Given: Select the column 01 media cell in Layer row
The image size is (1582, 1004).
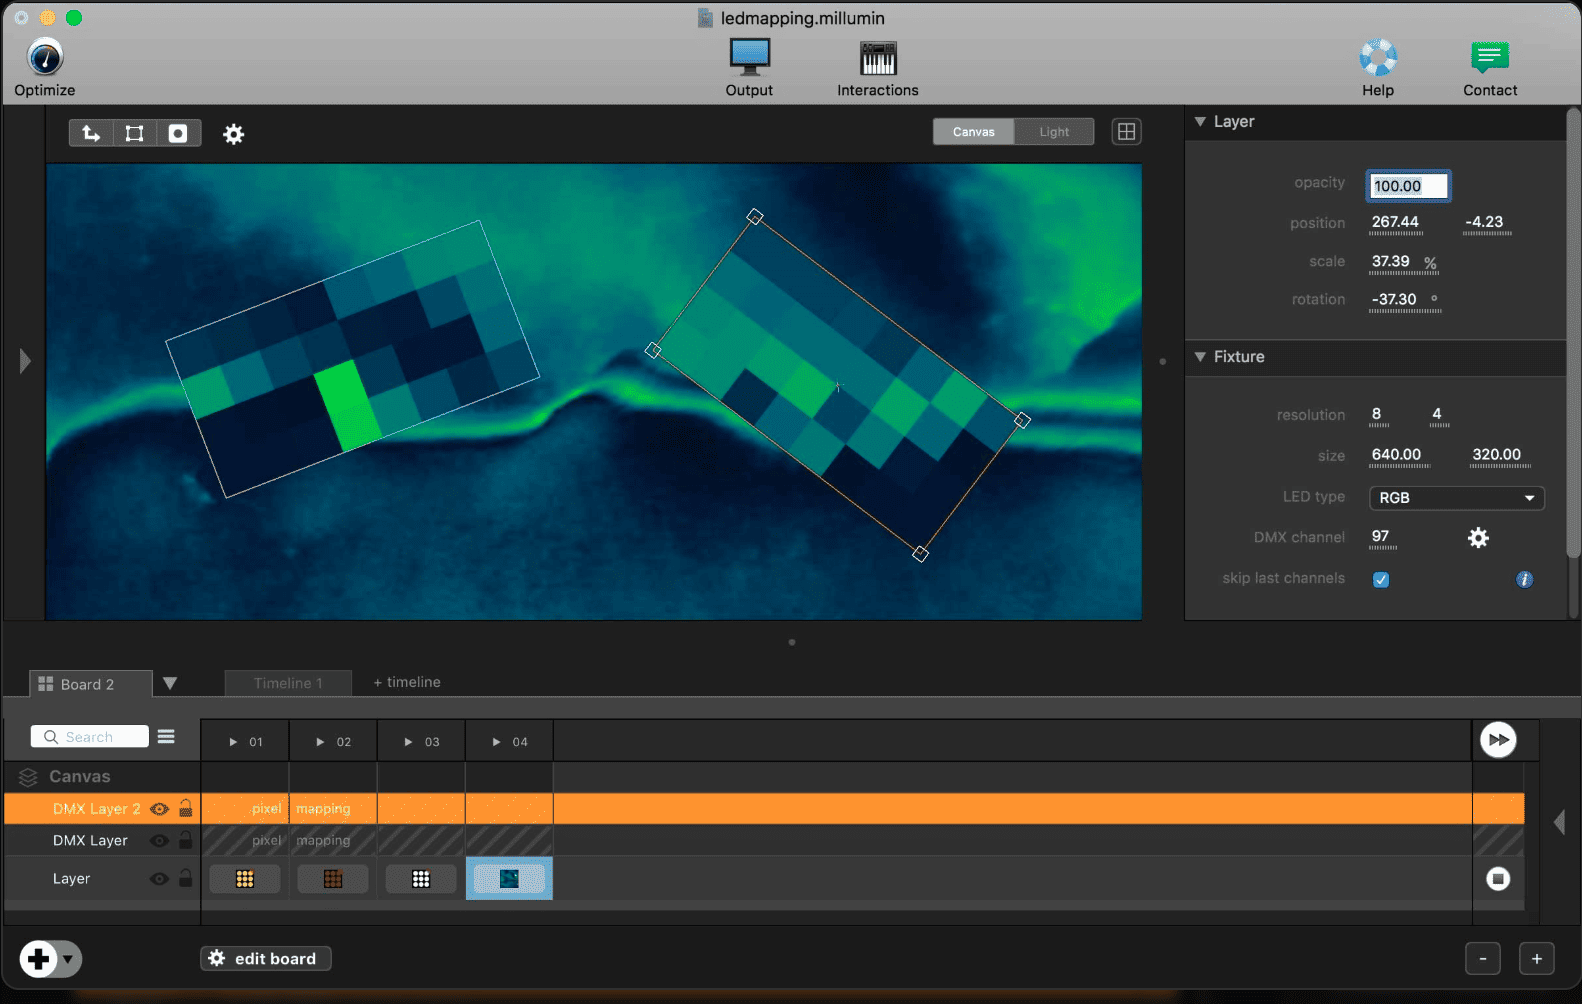Looking at the screenshot, I should pos(245,879).
